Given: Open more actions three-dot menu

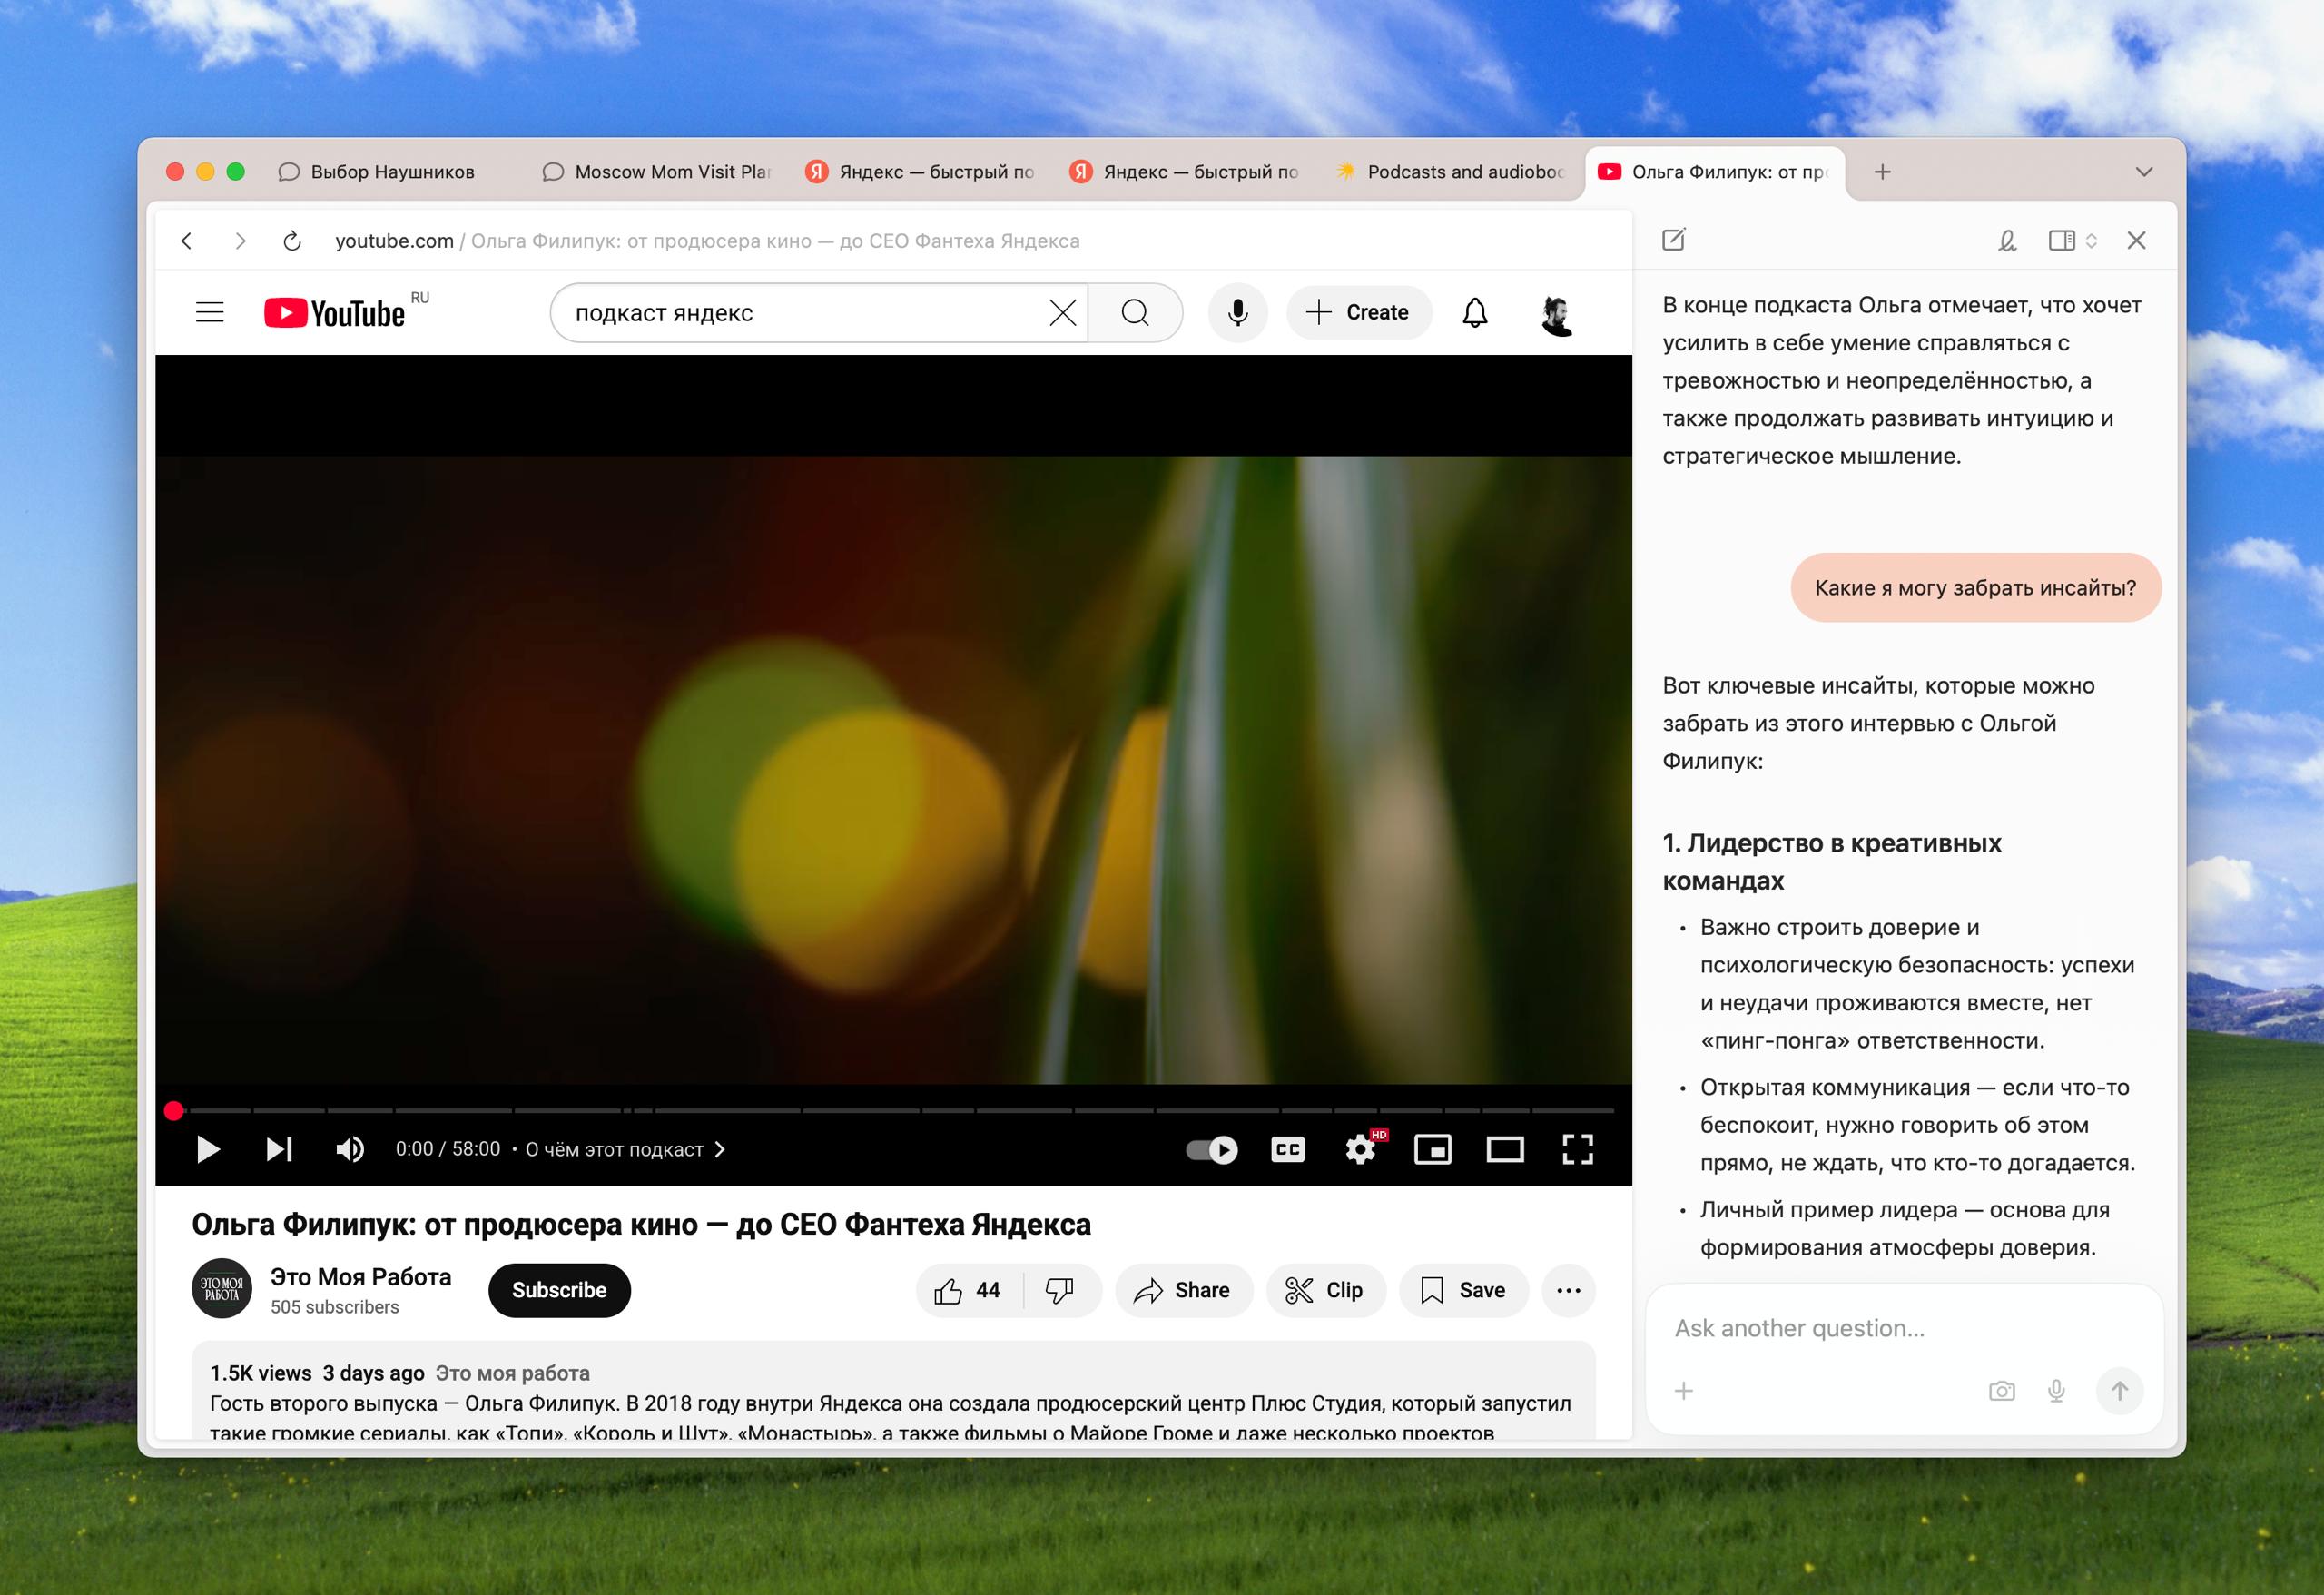Looking at the screenshot, I should point(1569,1291).
